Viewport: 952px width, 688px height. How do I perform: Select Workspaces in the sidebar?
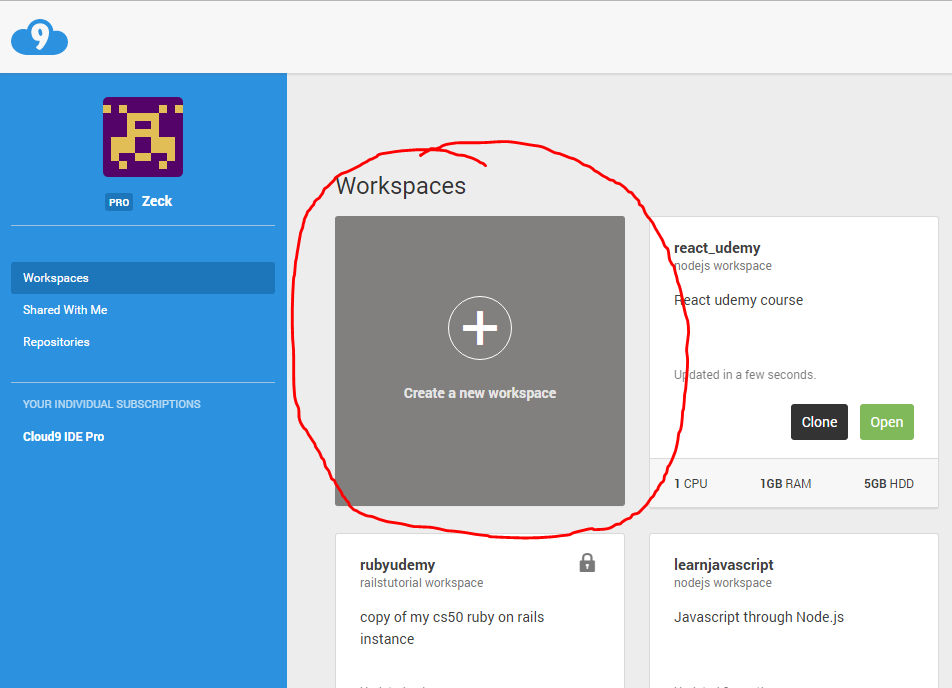coord(143,278)
